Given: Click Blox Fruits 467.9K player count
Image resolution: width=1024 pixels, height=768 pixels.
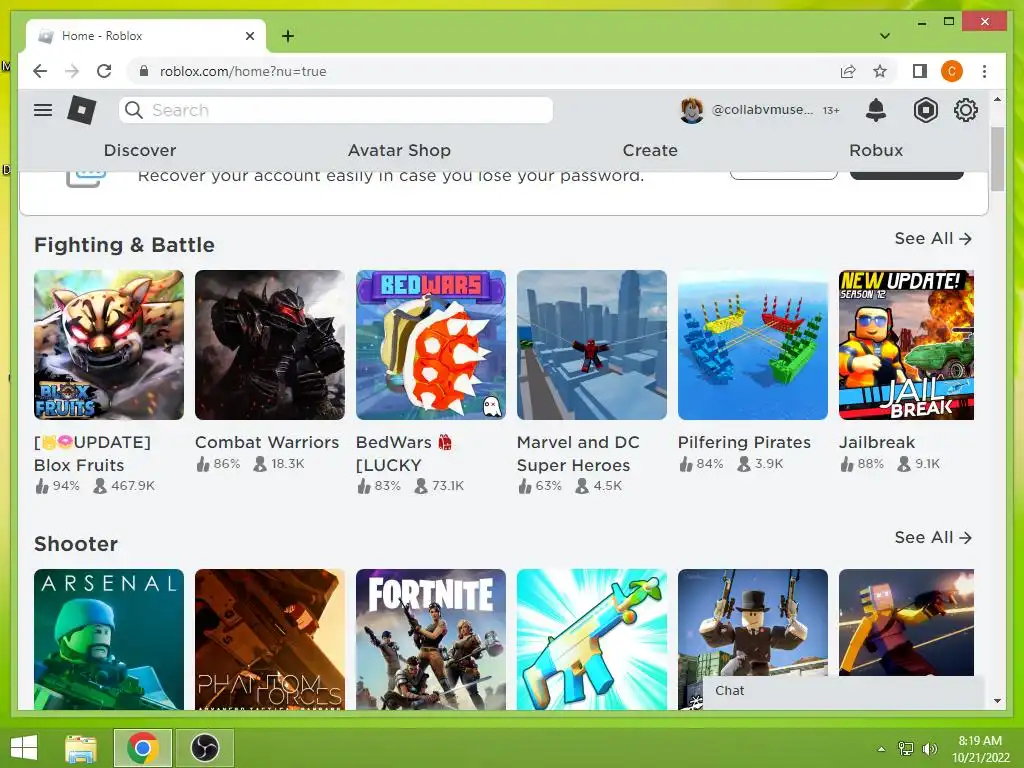Looking at the screenshot, I should click(x=125, y=486).
